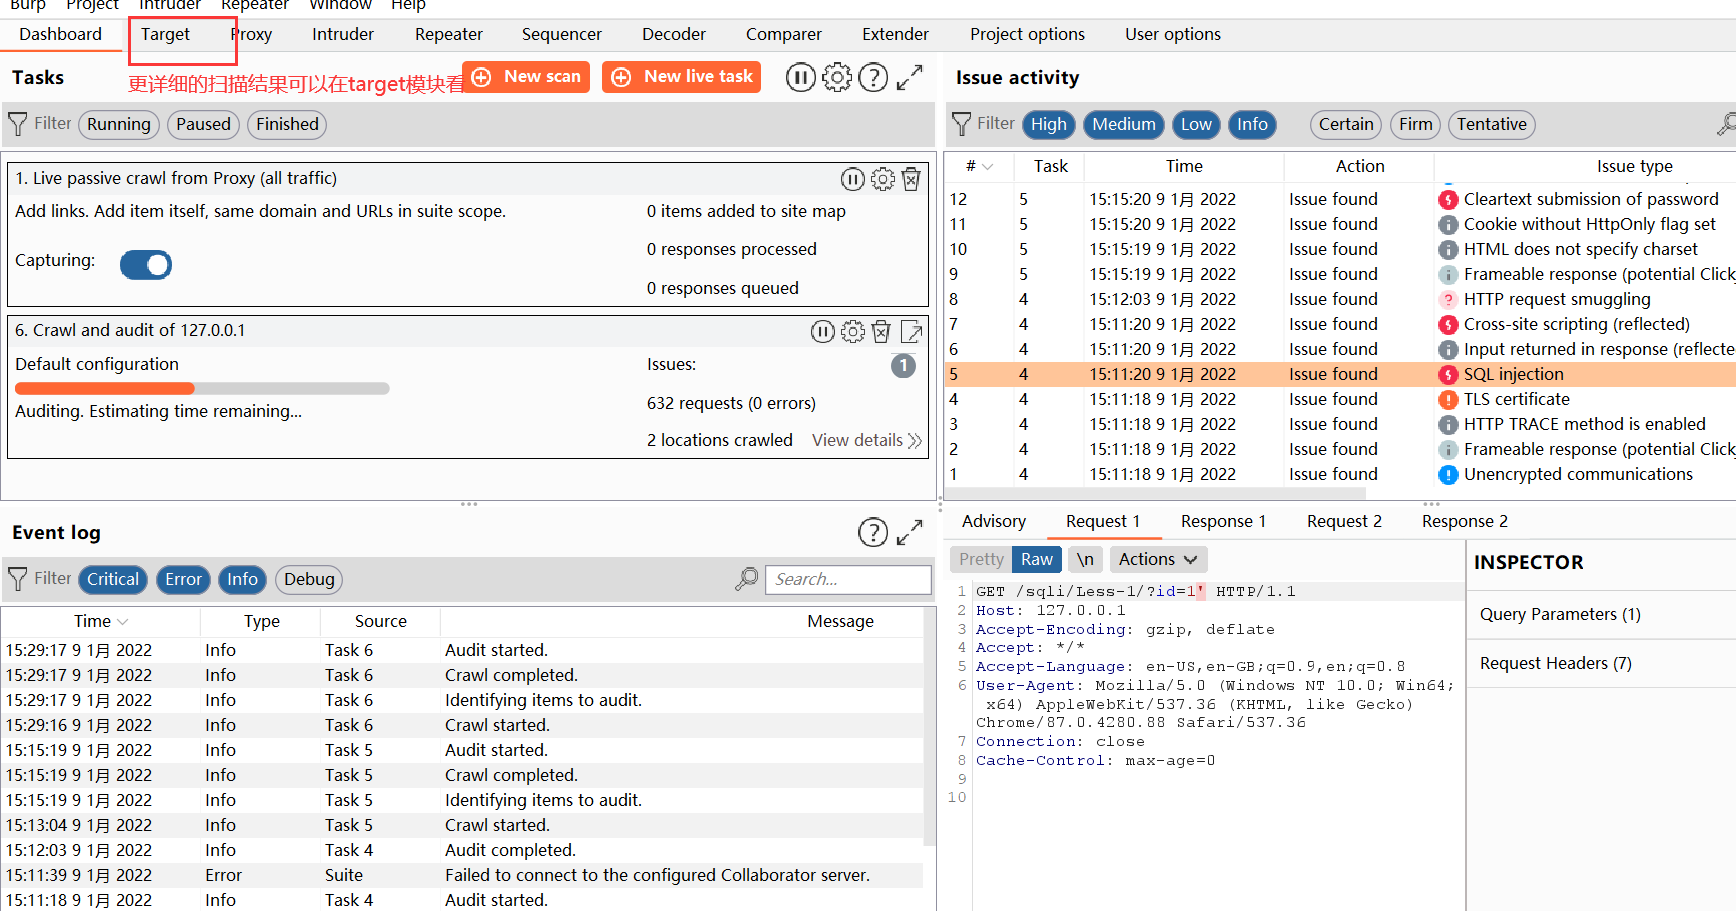Toggle the Critical event log filter
This screenshot has height=911, width=1736.
(113, 579)
